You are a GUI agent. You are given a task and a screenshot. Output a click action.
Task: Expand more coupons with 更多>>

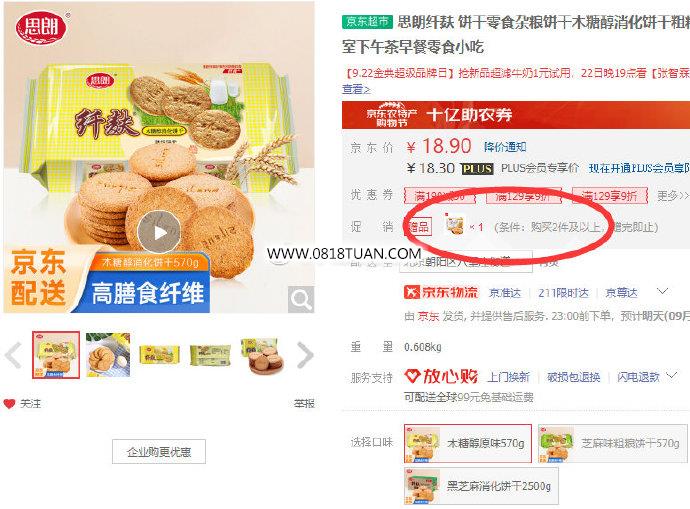672,195
